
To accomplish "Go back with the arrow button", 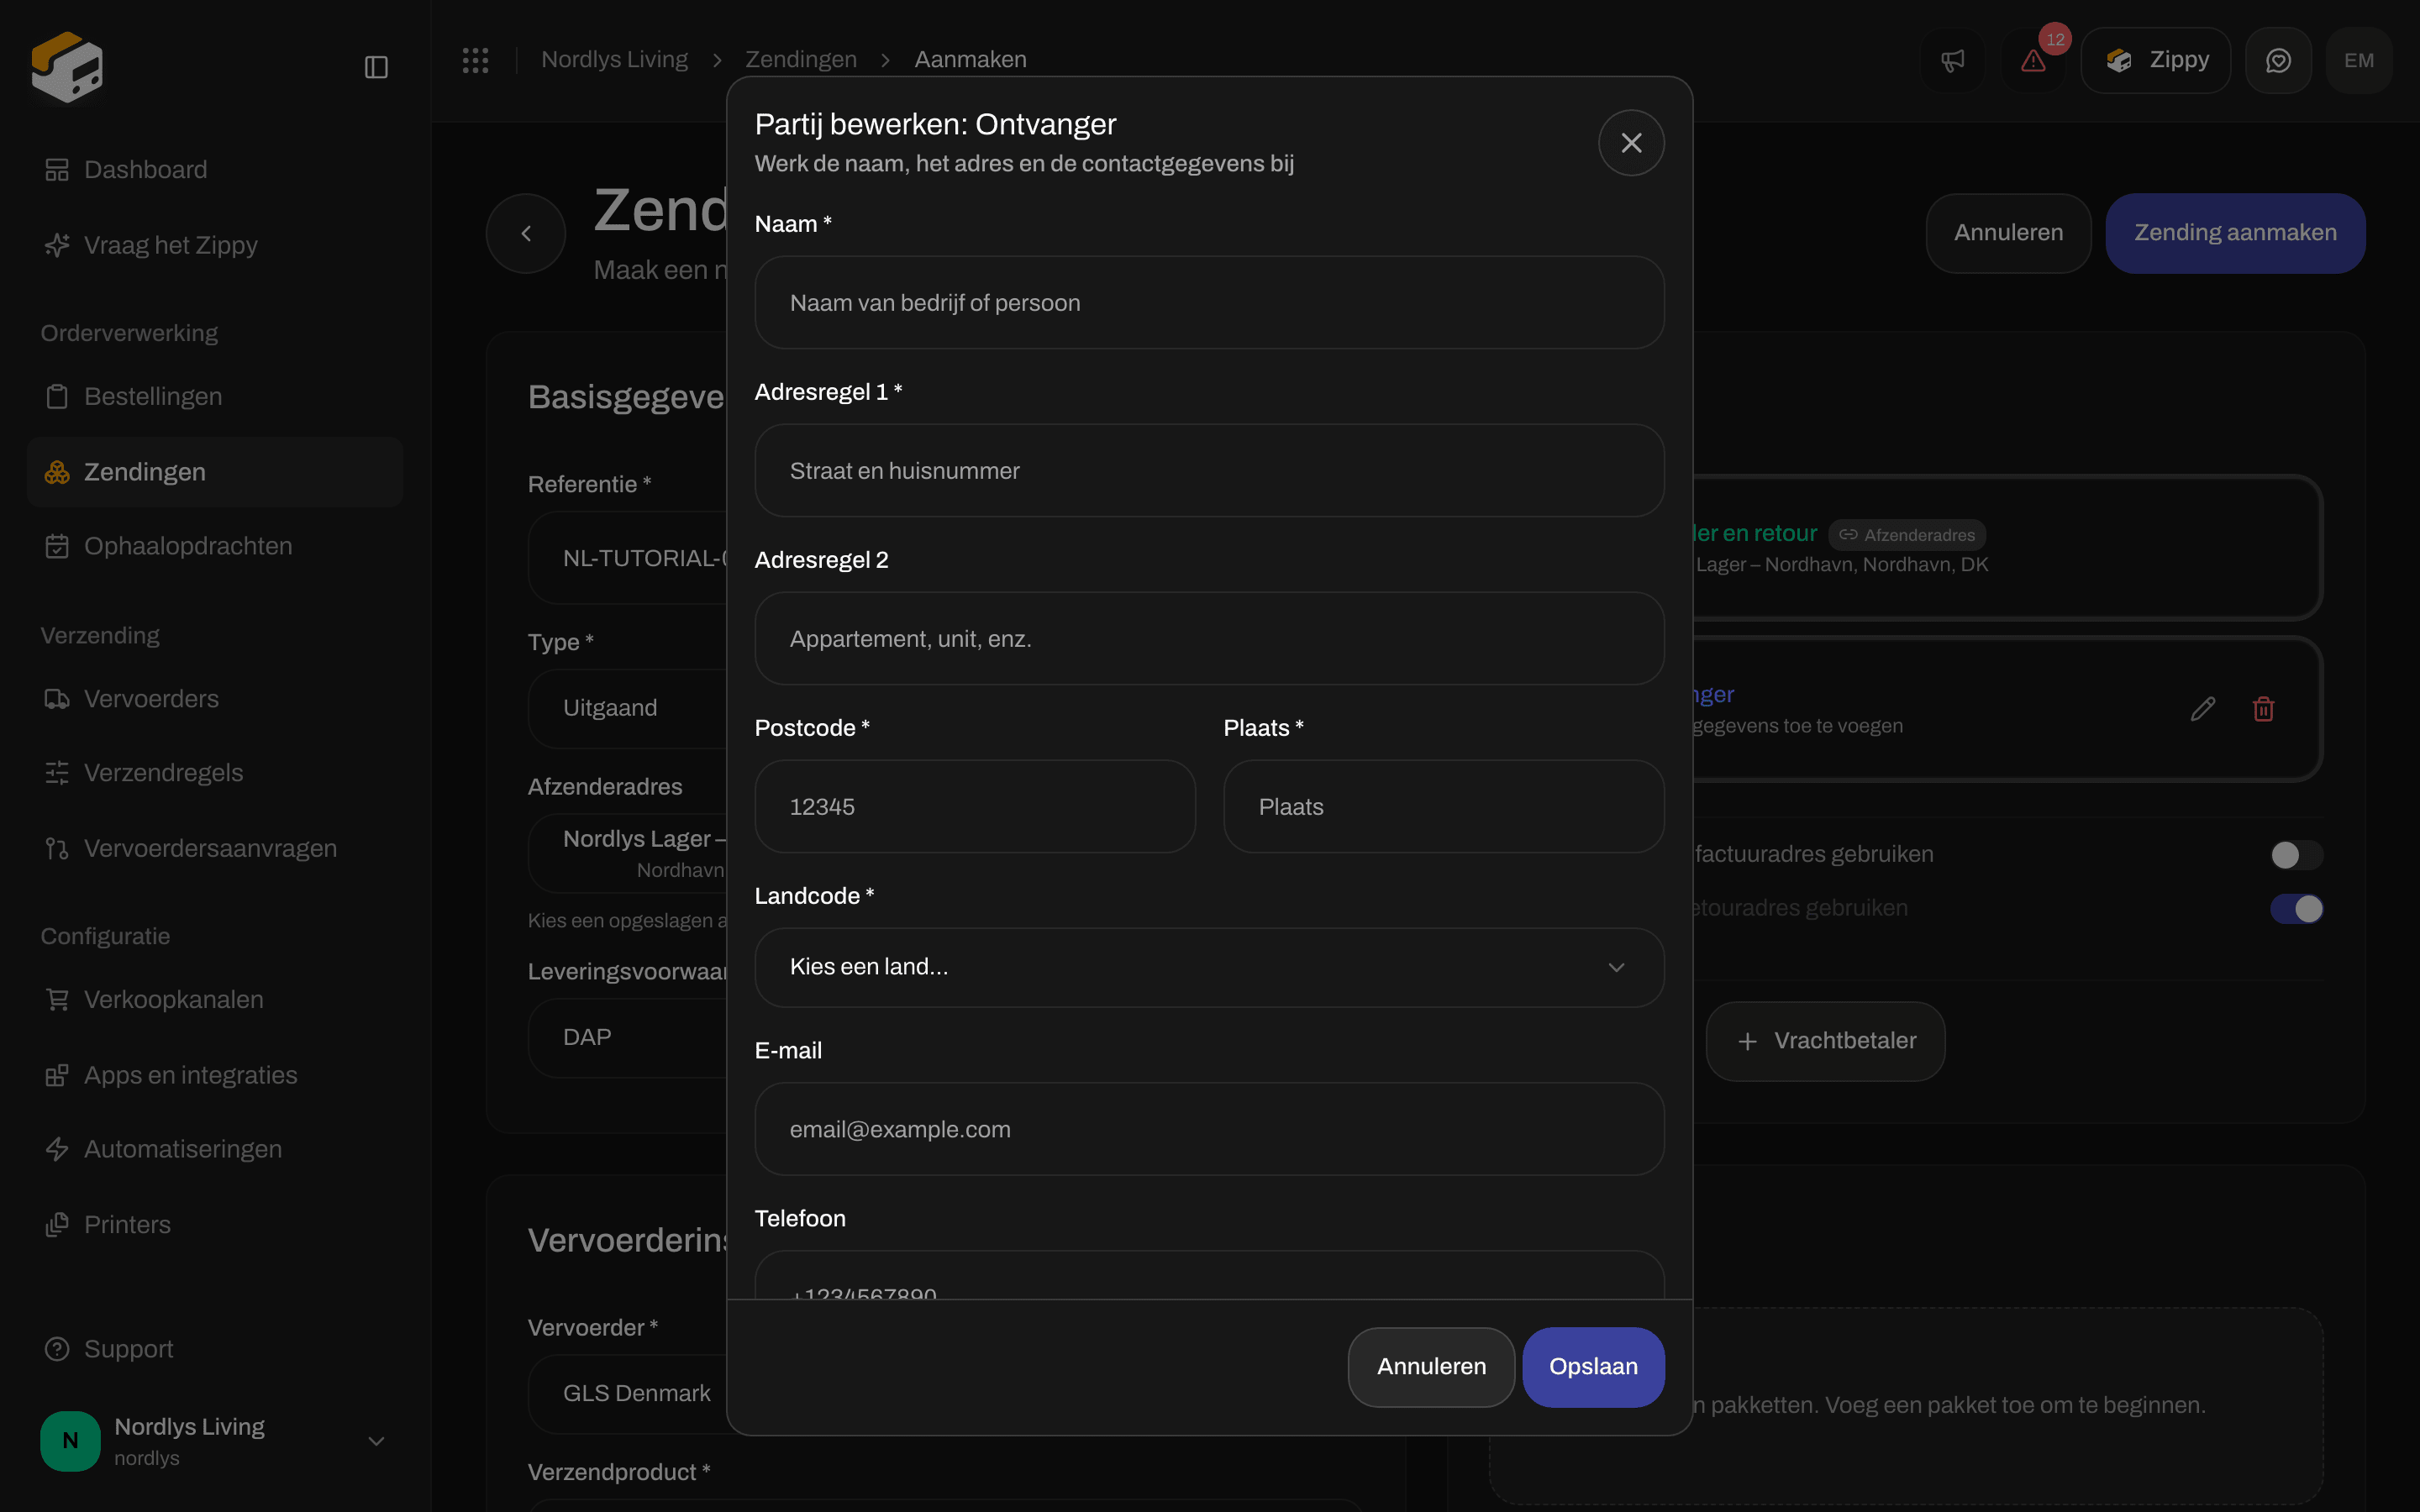I will tap(526, 233).
